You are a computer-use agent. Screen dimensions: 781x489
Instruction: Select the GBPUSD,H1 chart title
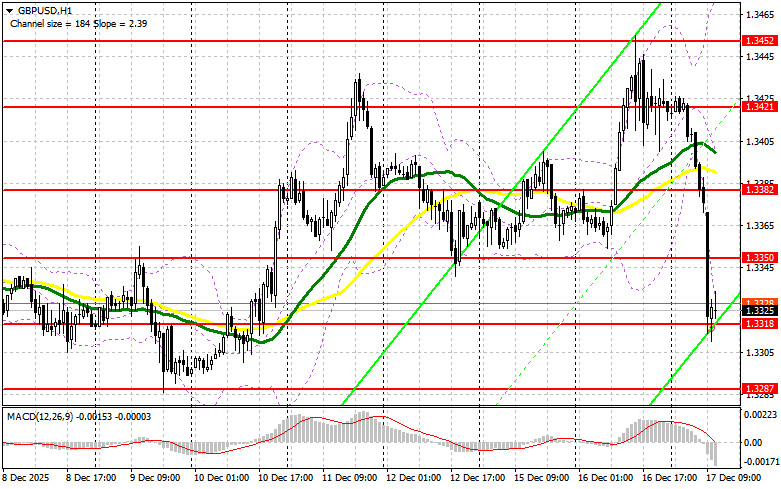pyautogui.click(x=45, y=10)
